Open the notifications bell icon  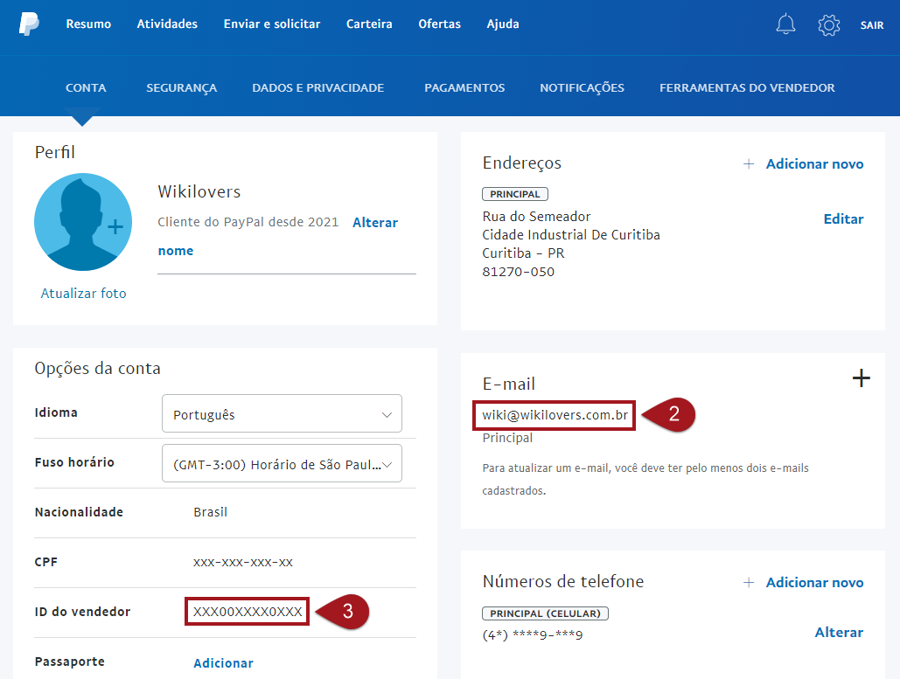coord(786,25)
